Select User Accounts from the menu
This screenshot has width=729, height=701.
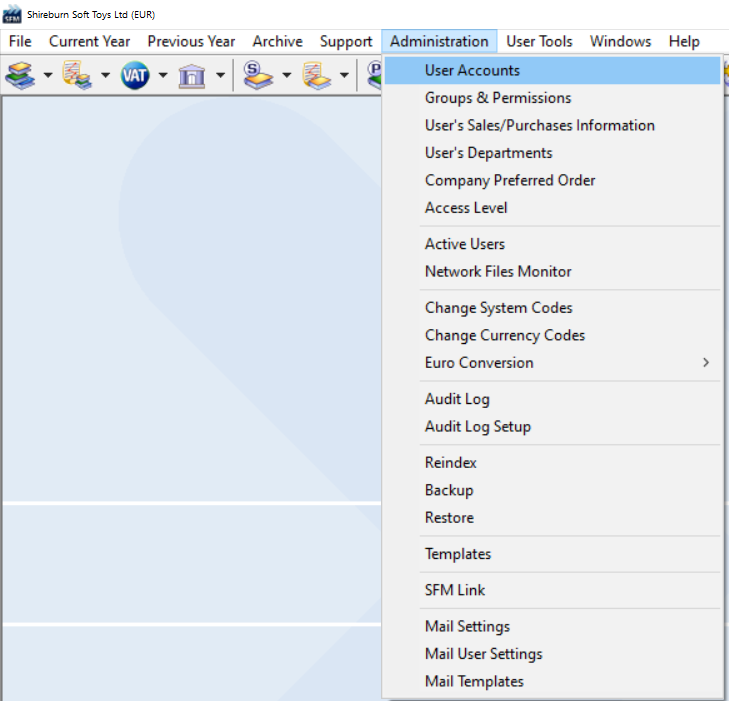552,71
